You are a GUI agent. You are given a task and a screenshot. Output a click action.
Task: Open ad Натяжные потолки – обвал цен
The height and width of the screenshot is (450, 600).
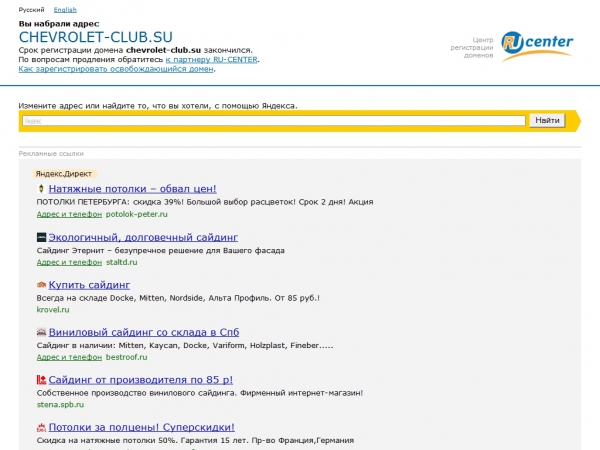[132, 189]
